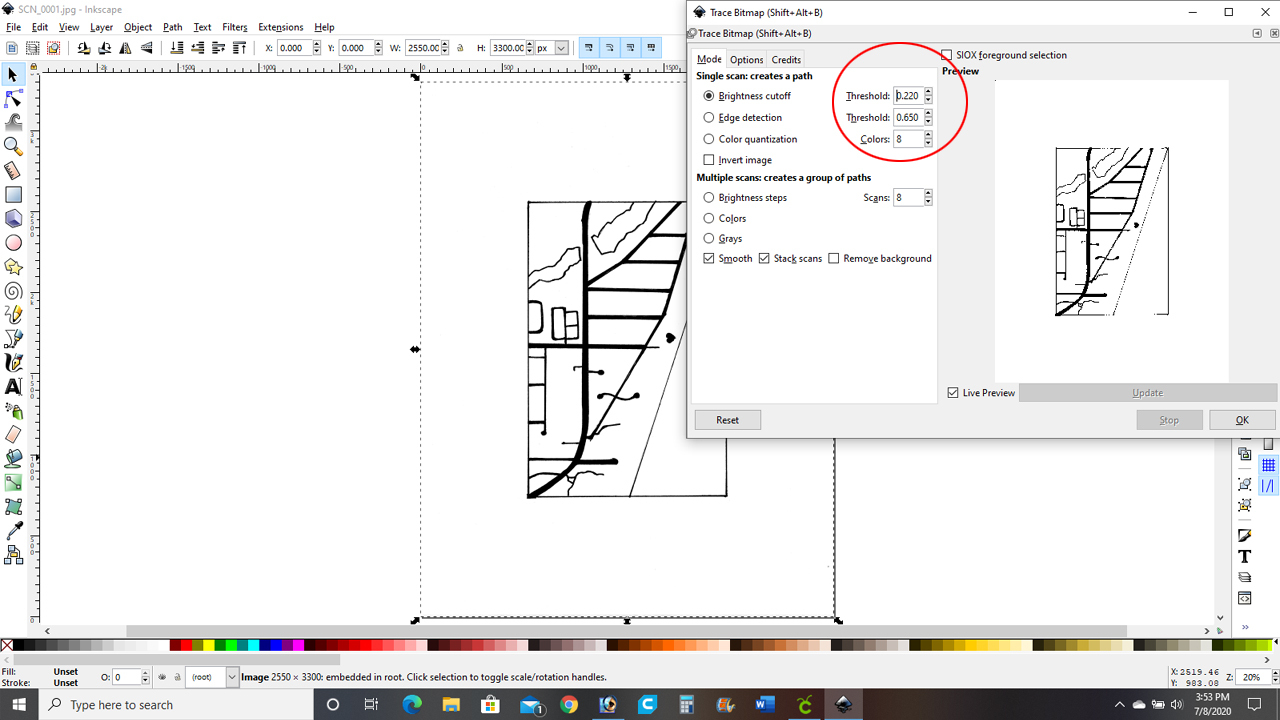Disable the Live Preview checkbox
The image size is (1280, 720).
[953, 393]
